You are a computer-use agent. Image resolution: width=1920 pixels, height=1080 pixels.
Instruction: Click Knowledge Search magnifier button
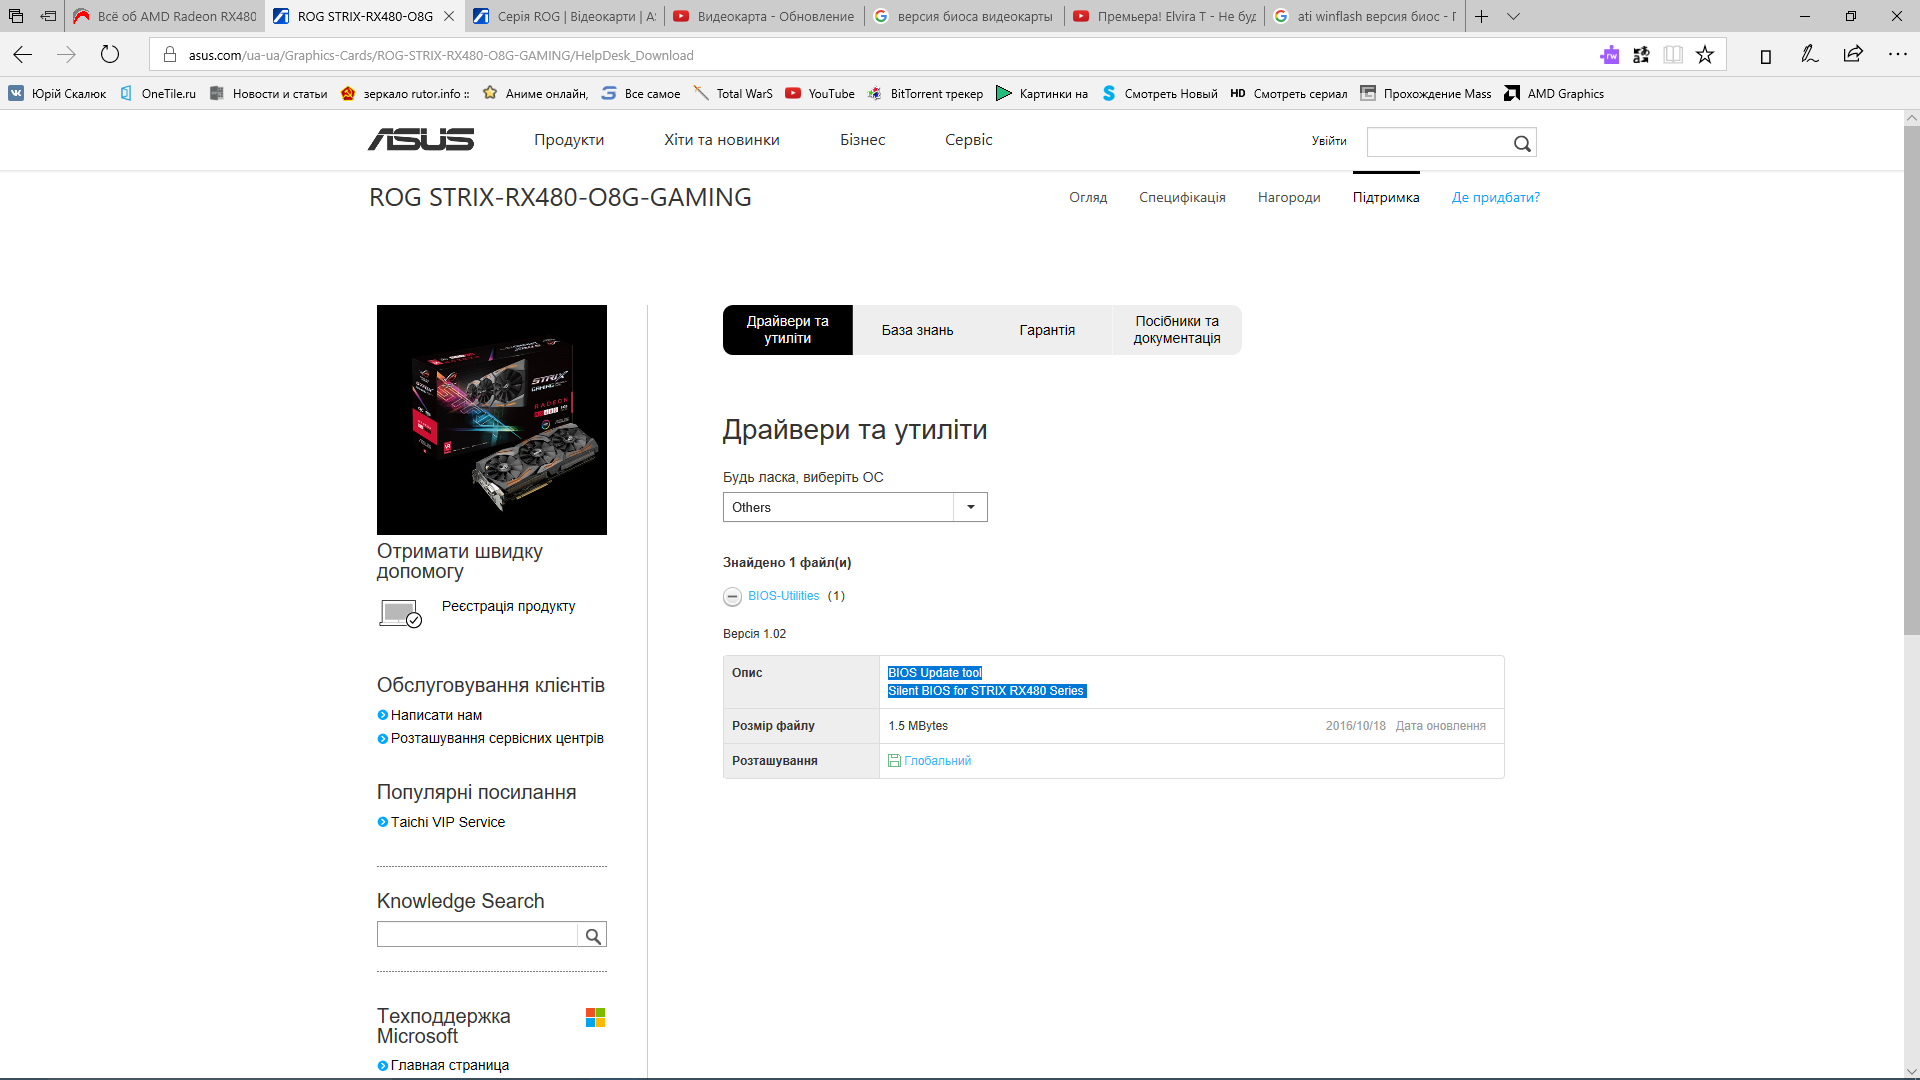(x=593, y=935)
